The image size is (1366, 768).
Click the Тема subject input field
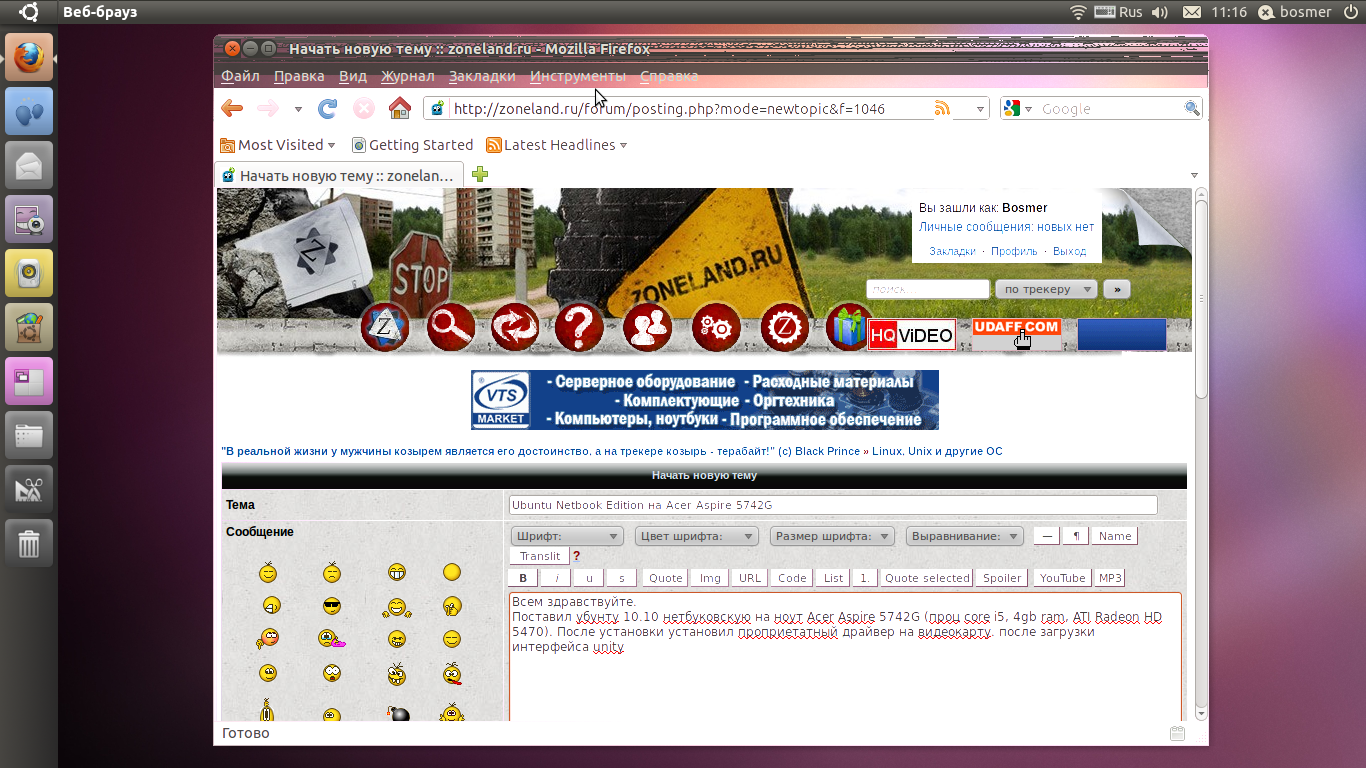point(833,505)
